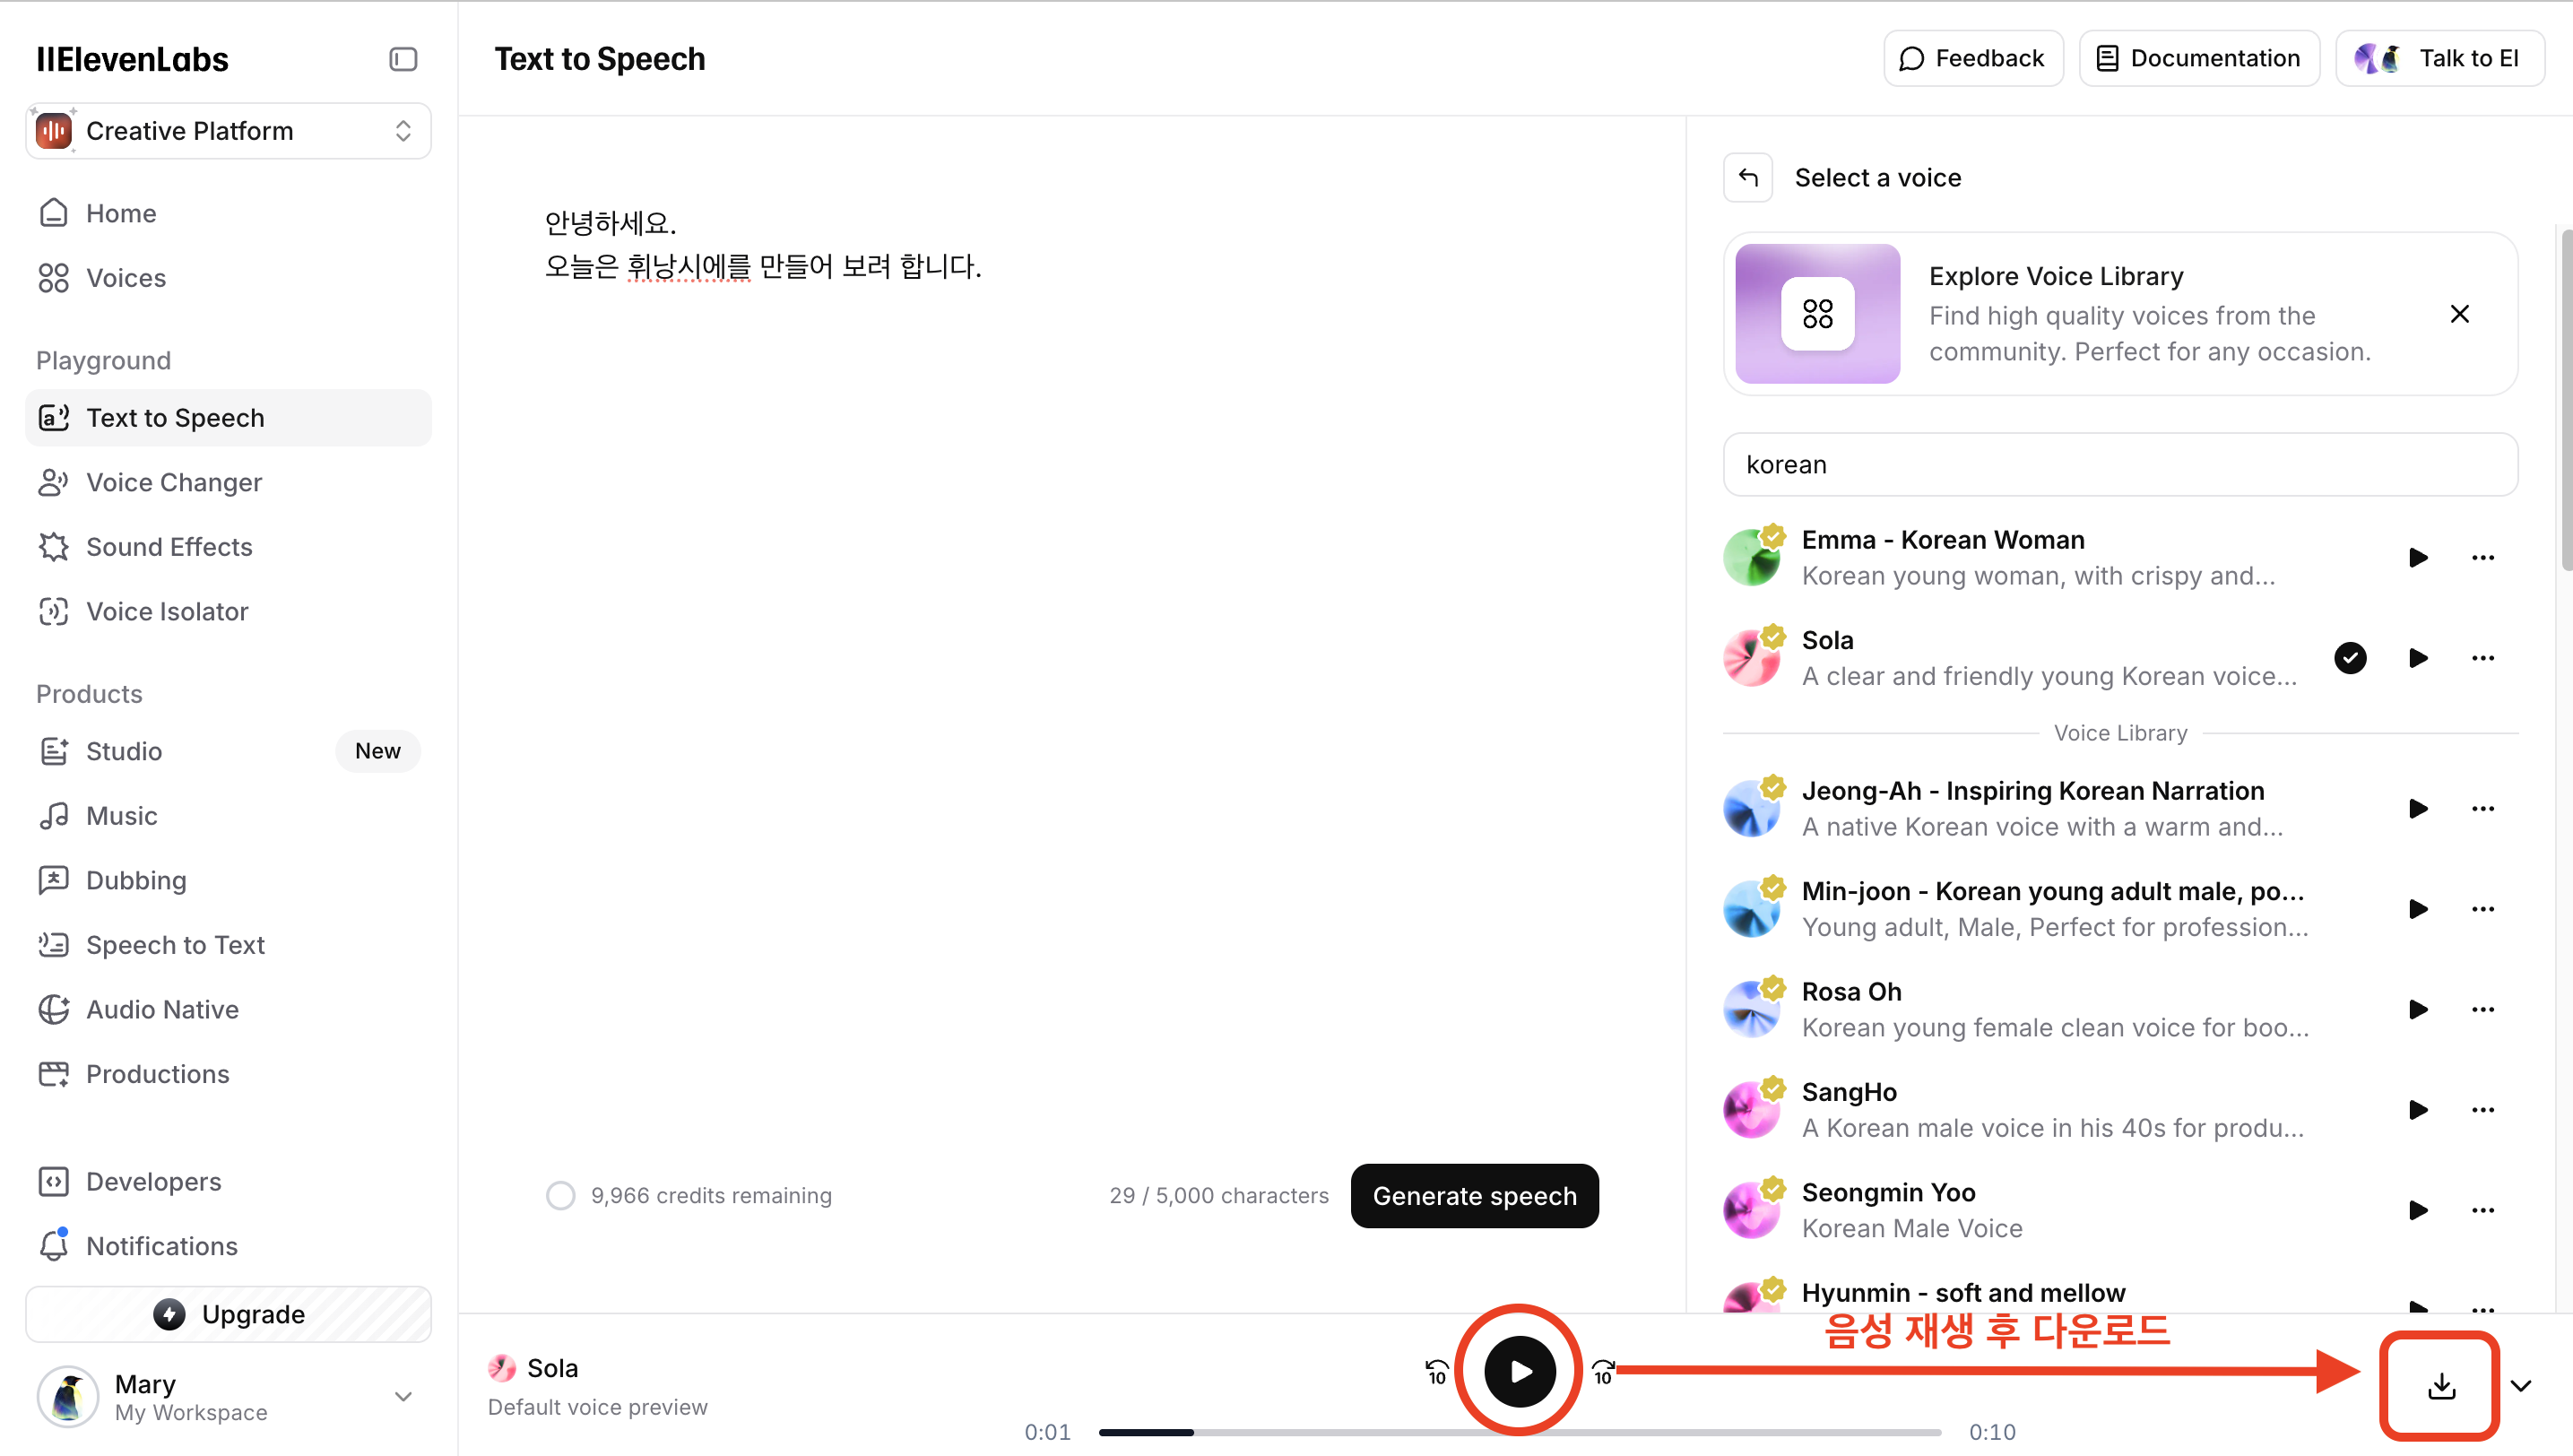Open the Sound Effects tool
2573x1456 pixels.
168,546
